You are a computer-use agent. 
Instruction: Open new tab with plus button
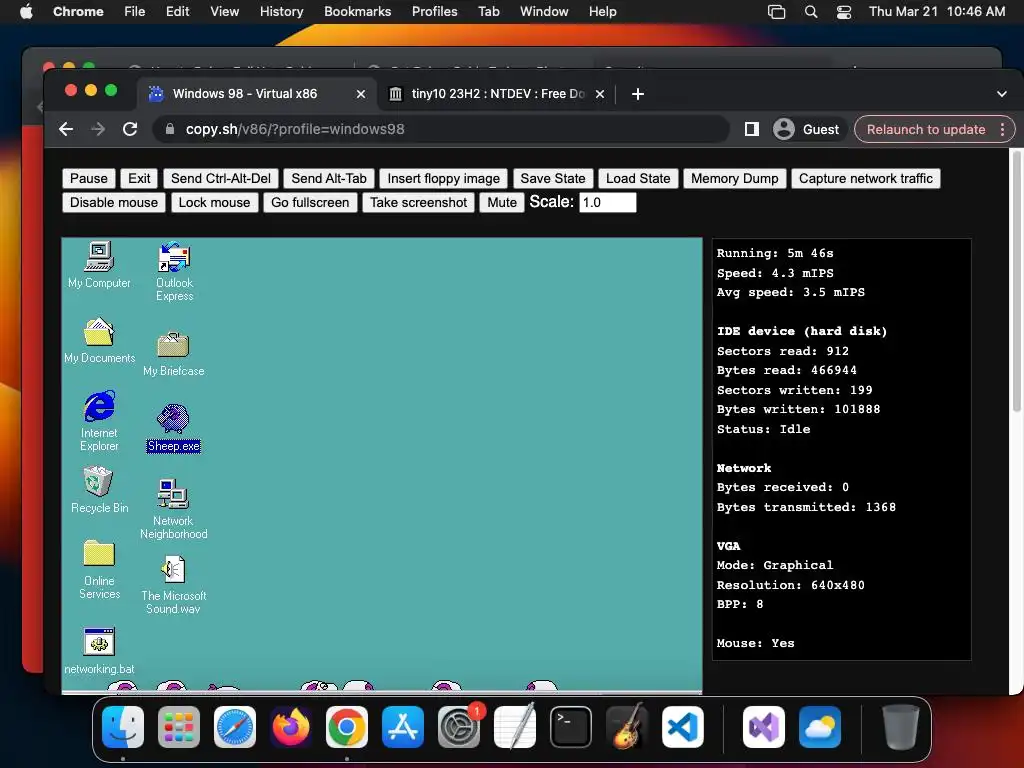pyautogui.click(x=638, y=94)
